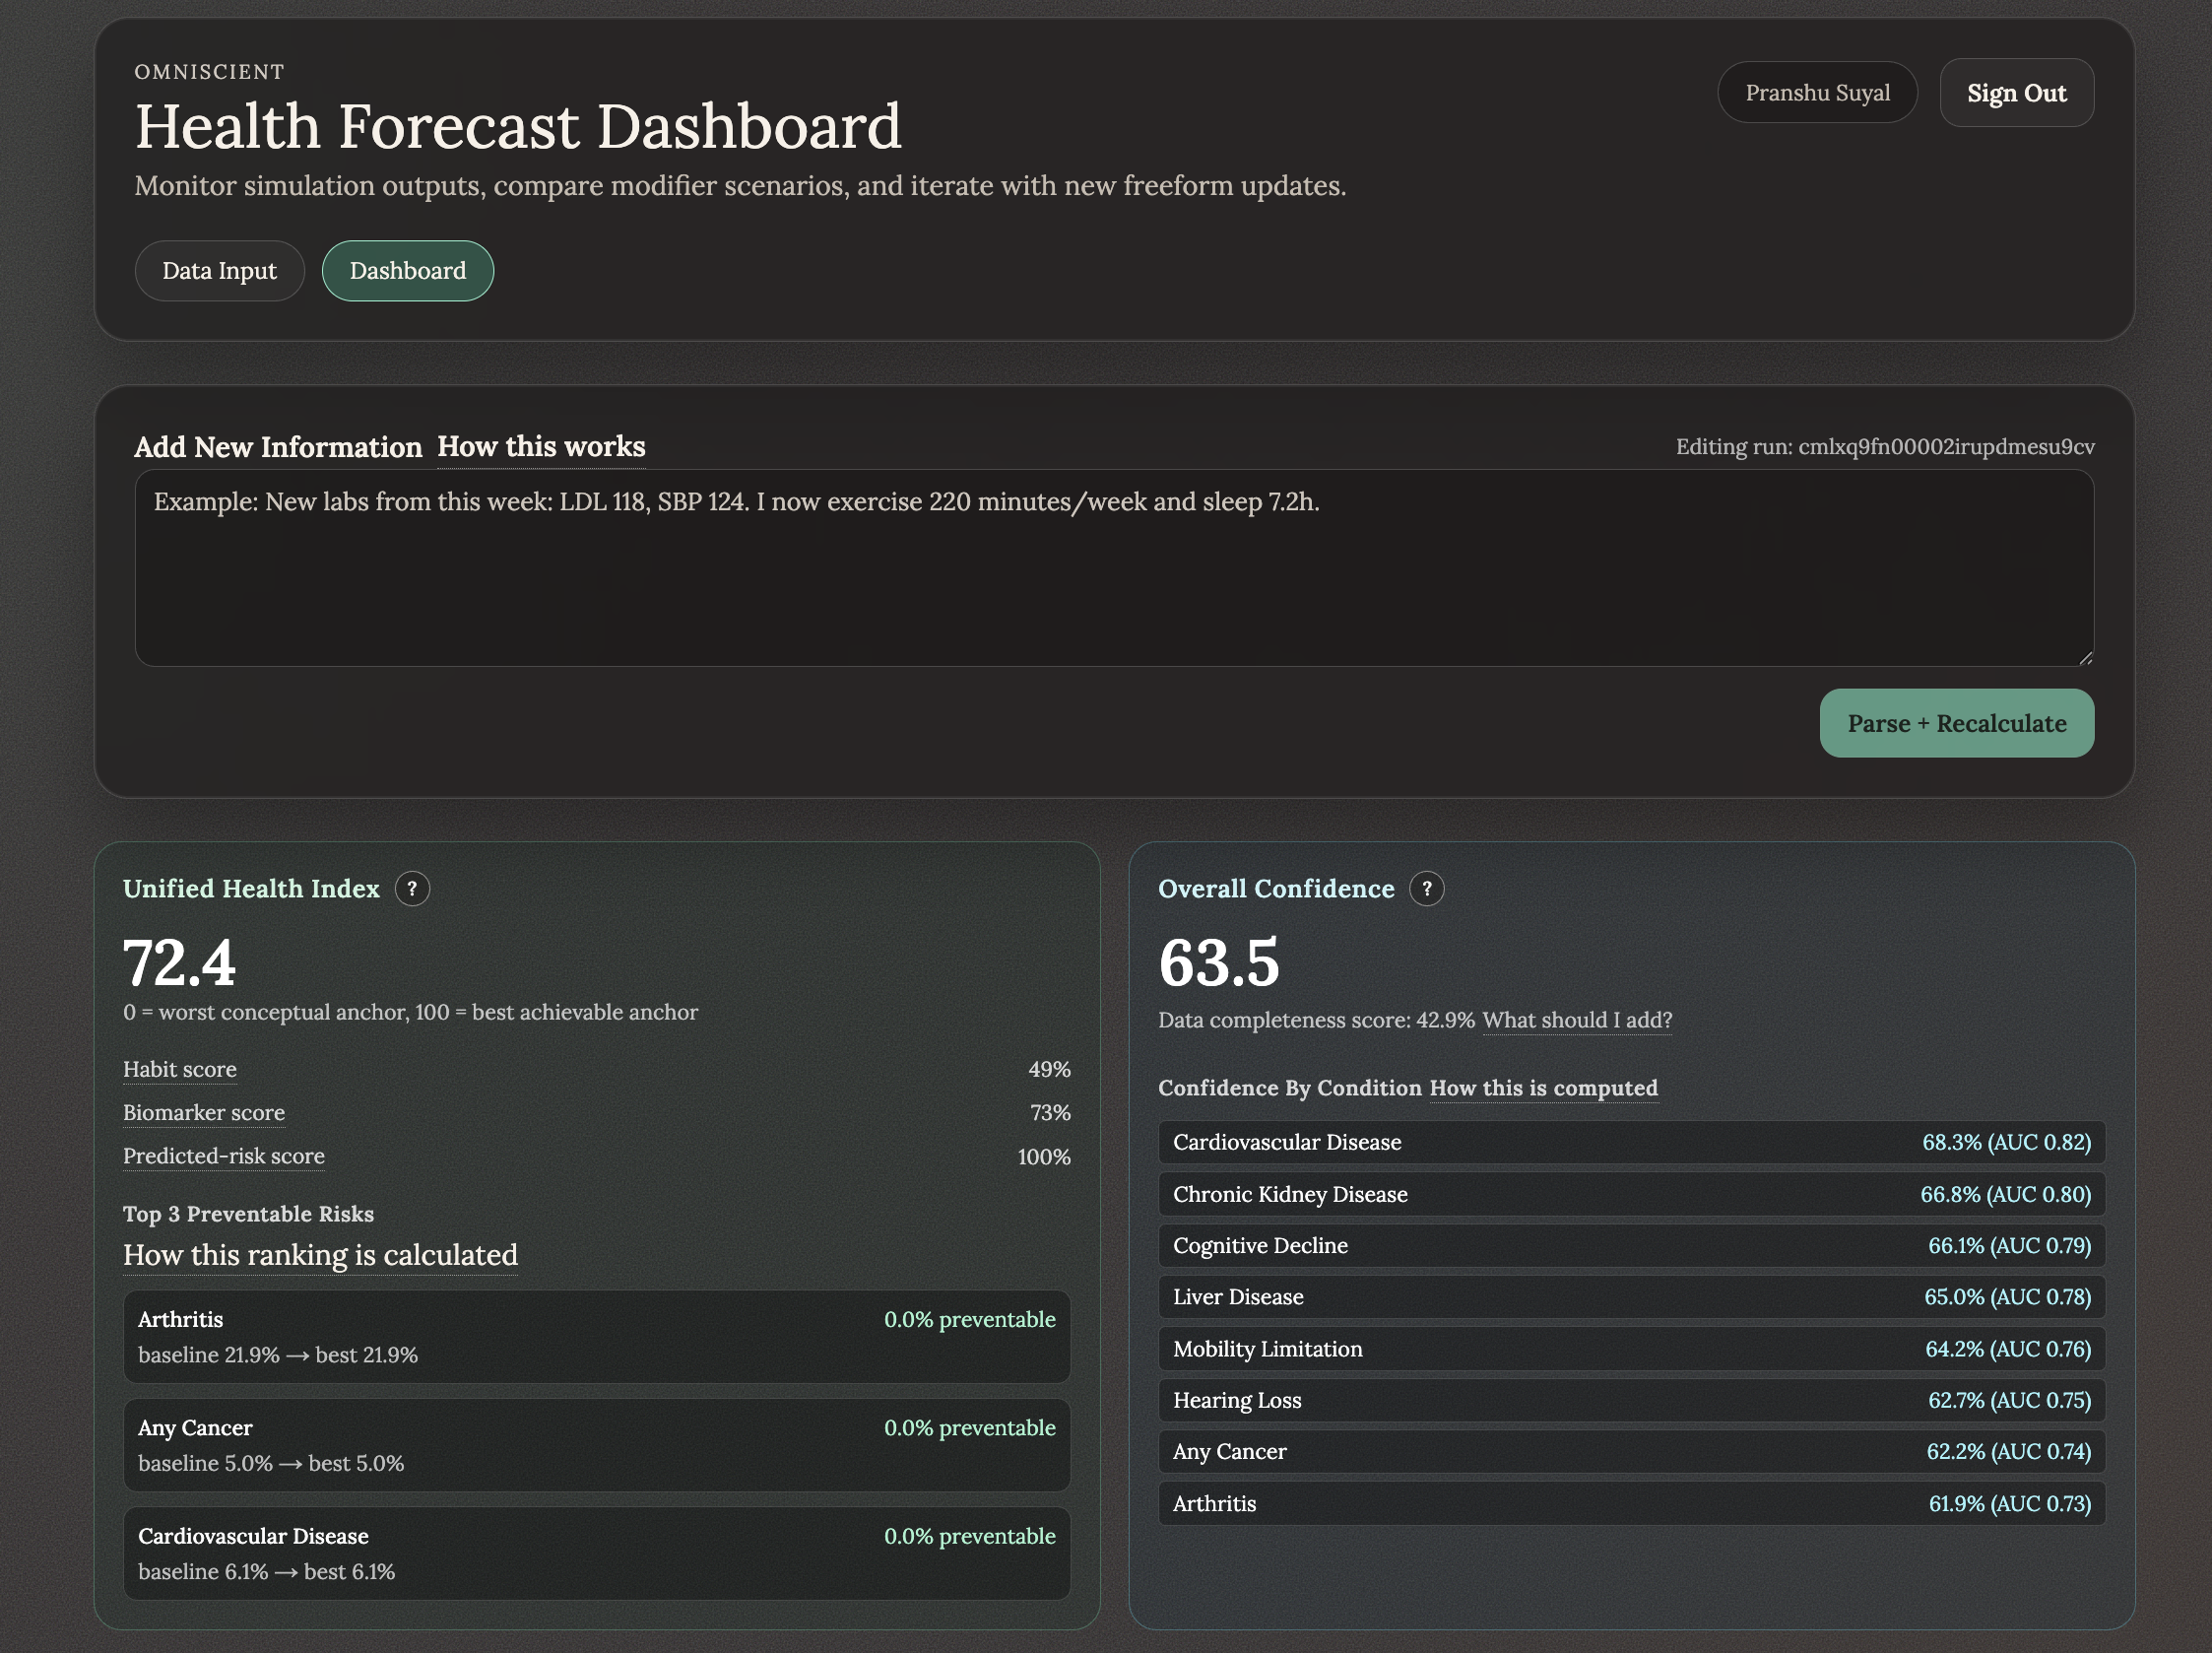This screenshot has width=2212, height=1653.
Task: Open 'How this is computed' link
Action: coord(1543,1088)
